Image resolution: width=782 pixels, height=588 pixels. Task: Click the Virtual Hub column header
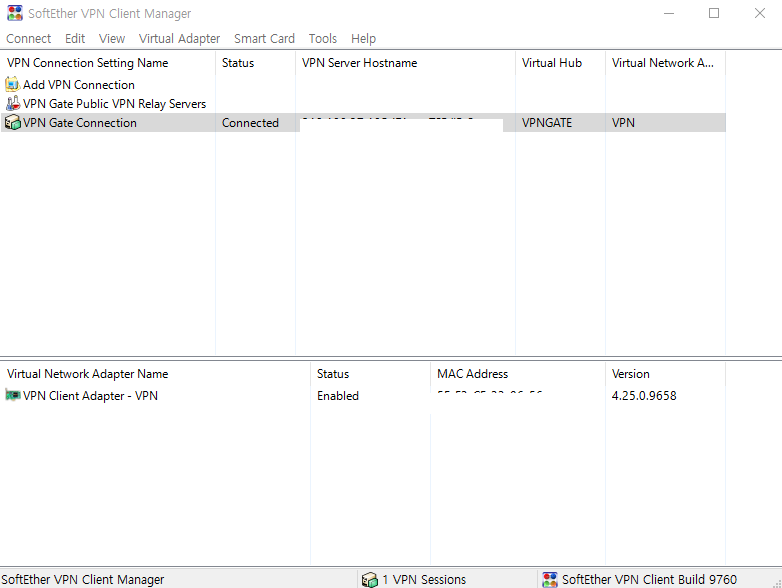[561, 63]
